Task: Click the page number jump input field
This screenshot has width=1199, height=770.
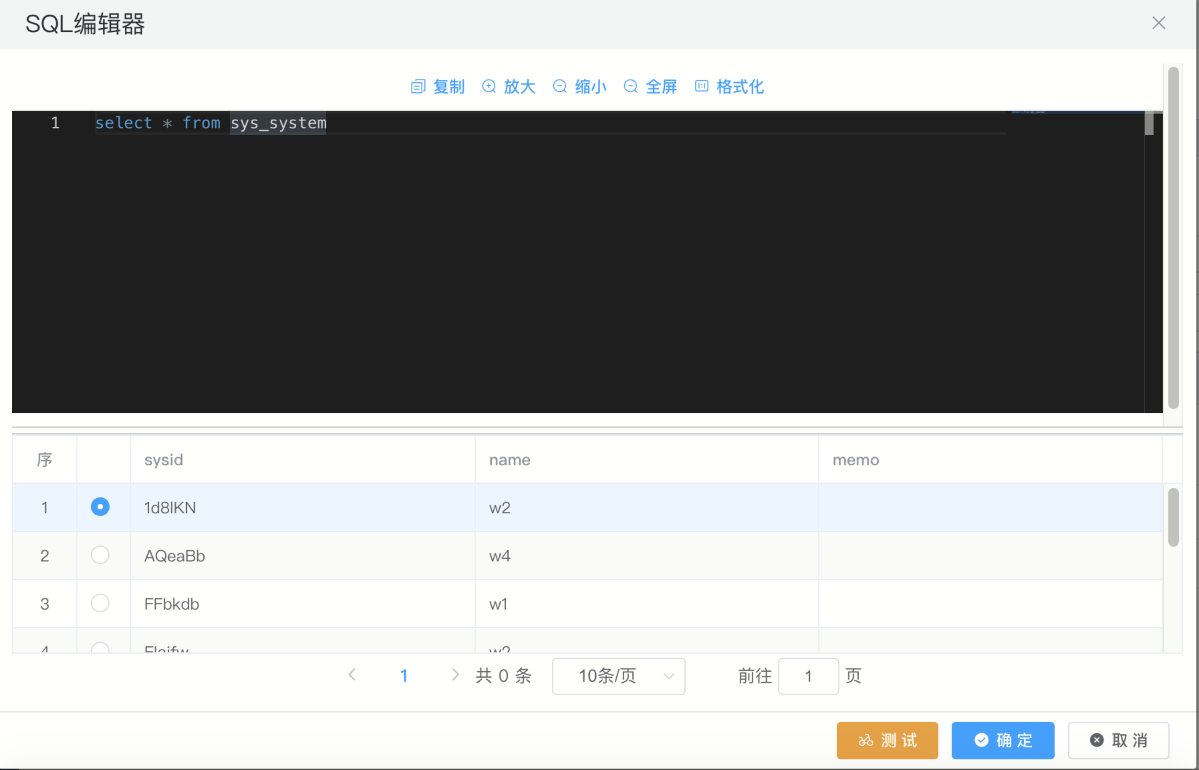Action: pyautogui.click(x=808, y=676)
